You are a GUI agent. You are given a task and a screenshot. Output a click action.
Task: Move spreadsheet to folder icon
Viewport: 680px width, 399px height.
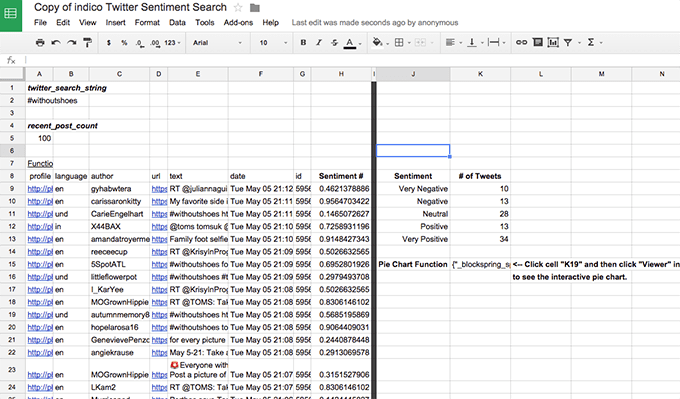click(255, 8)
